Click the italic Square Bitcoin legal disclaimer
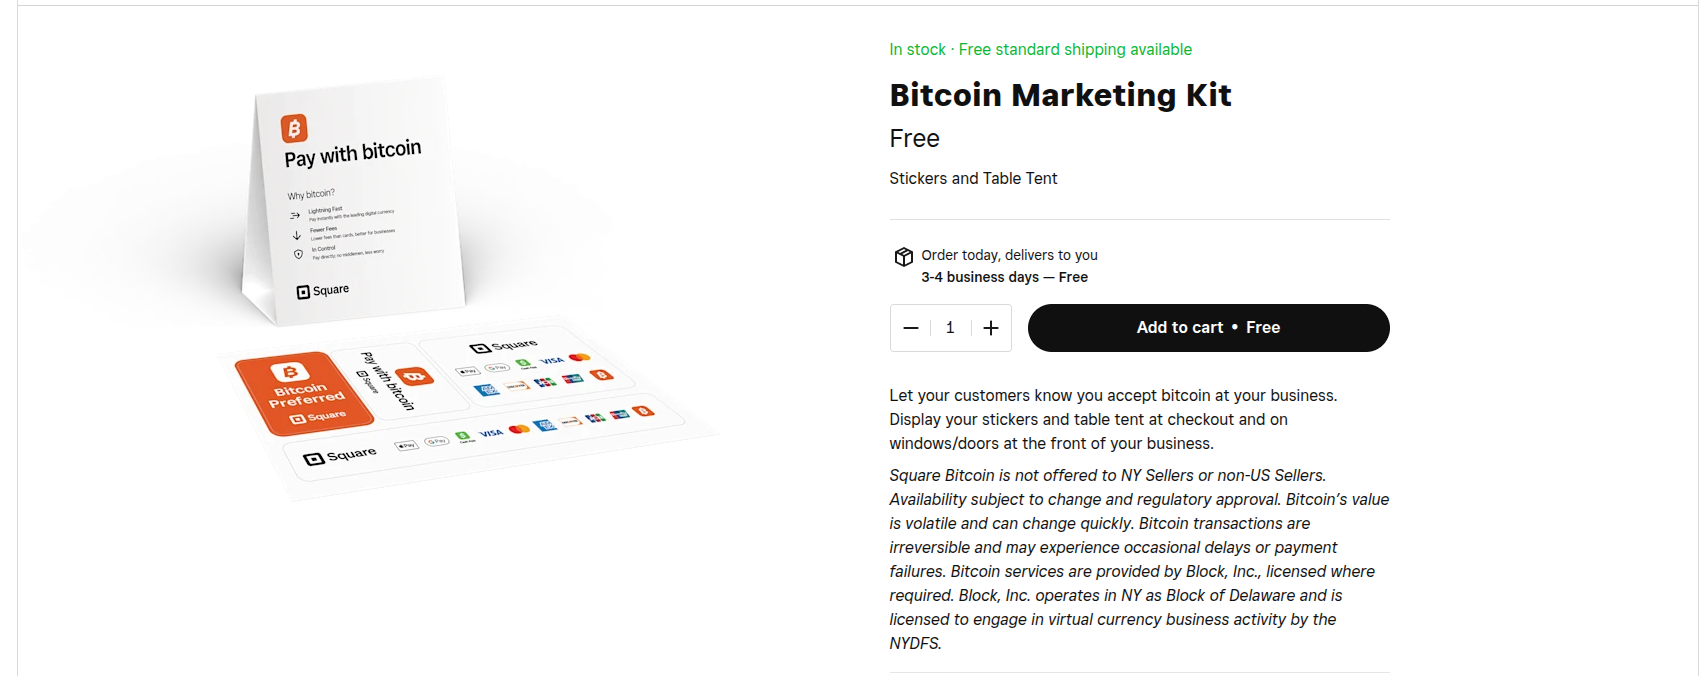 pyautogui.click(x=1138, y=559)
